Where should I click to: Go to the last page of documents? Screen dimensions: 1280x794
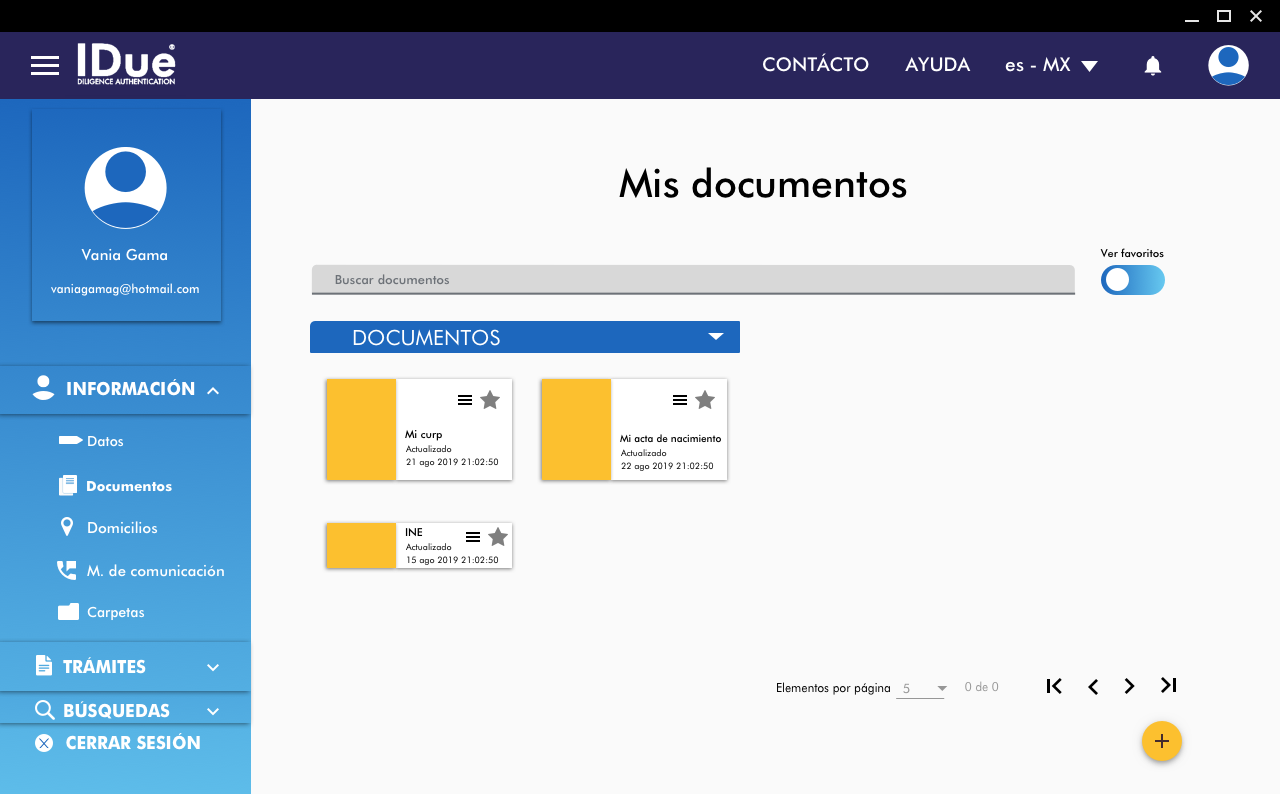(1168, 686)
